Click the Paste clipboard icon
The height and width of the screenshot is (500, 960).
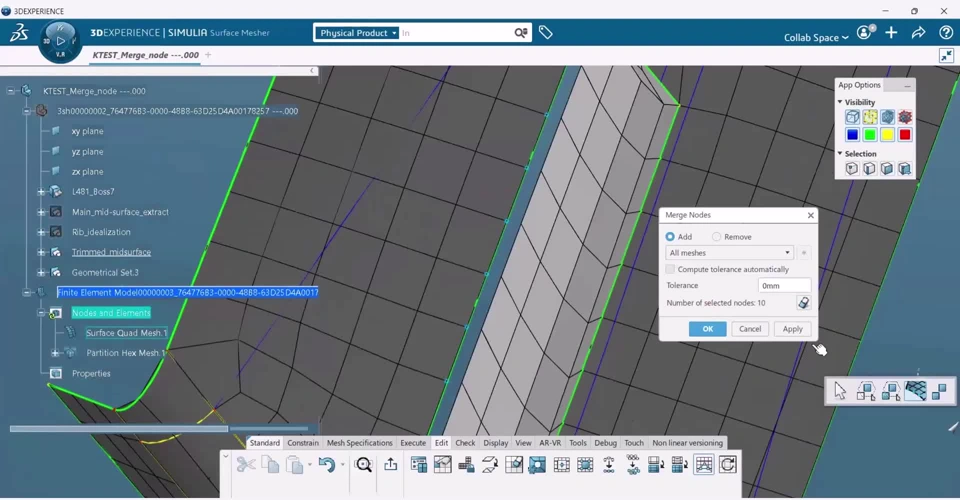(x=295, y=465)
